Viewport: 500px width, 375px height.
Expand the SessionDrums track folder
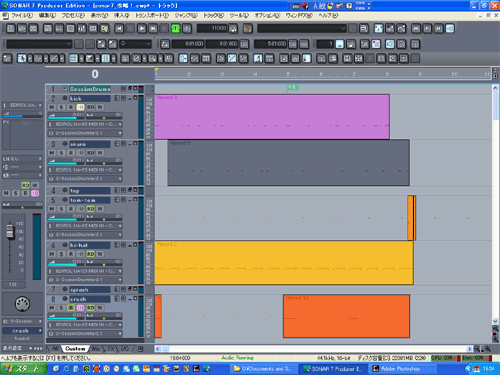(65, 89)
